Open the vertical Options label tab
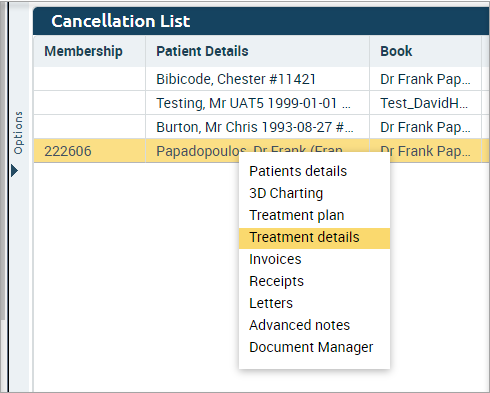This screenshot has width=490, height=393. 18,133
